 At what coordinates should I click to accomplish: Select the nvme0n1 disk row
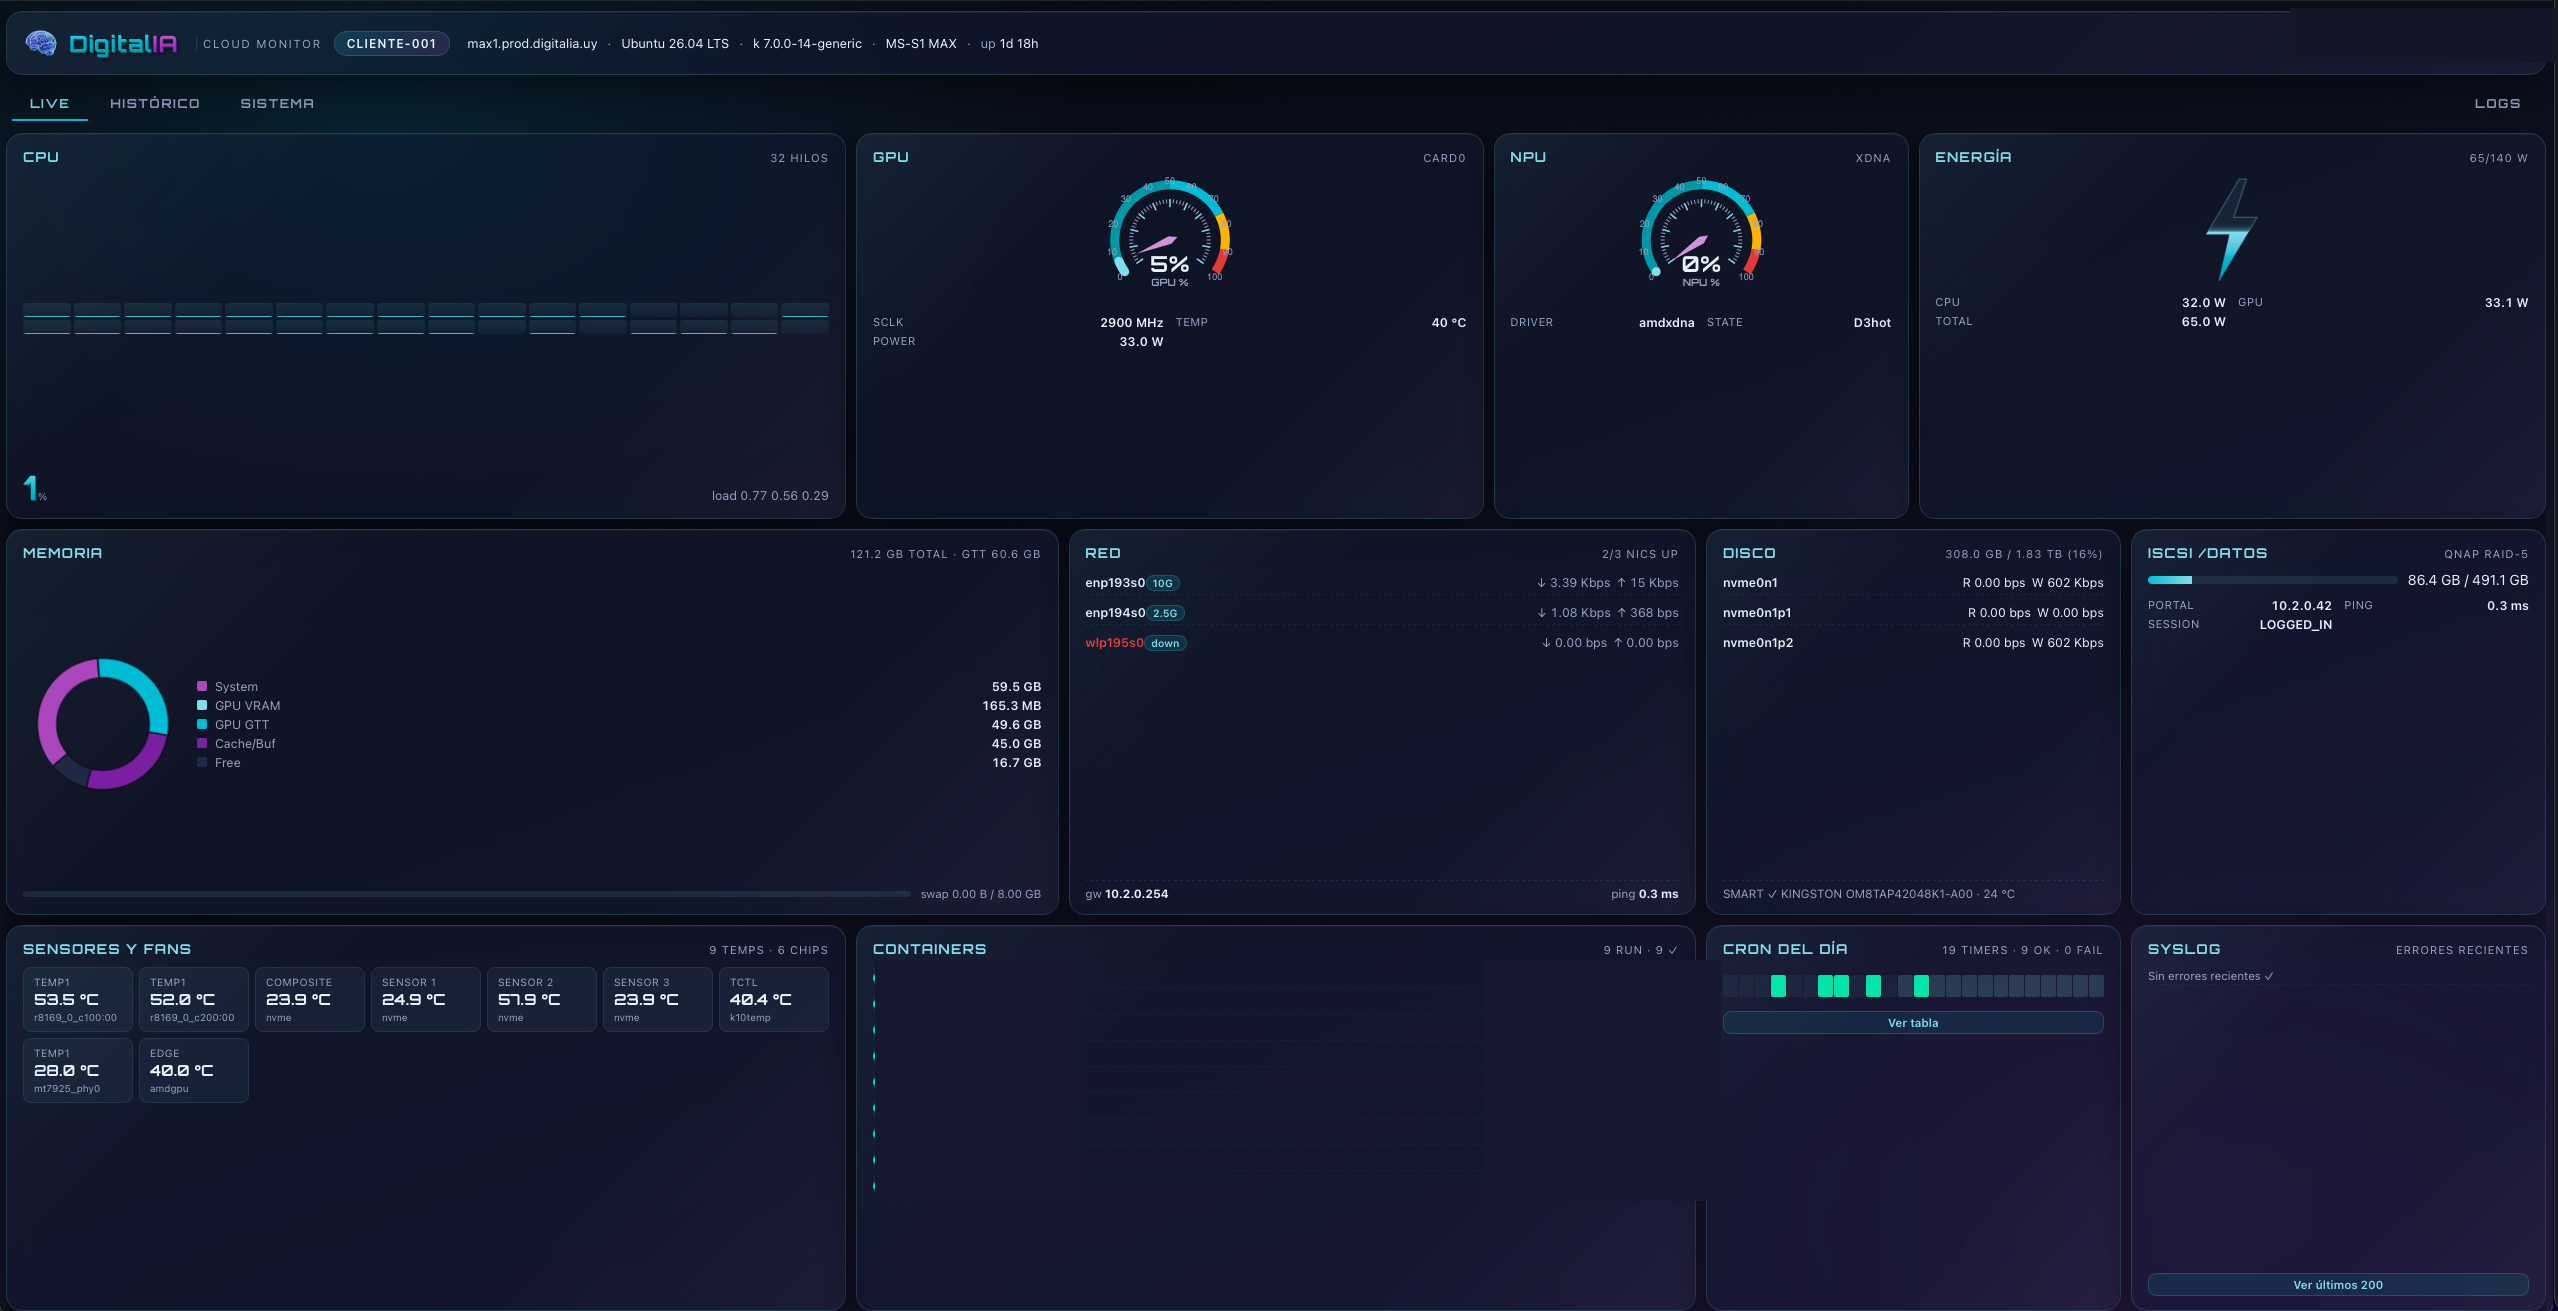pos(1912,582)
